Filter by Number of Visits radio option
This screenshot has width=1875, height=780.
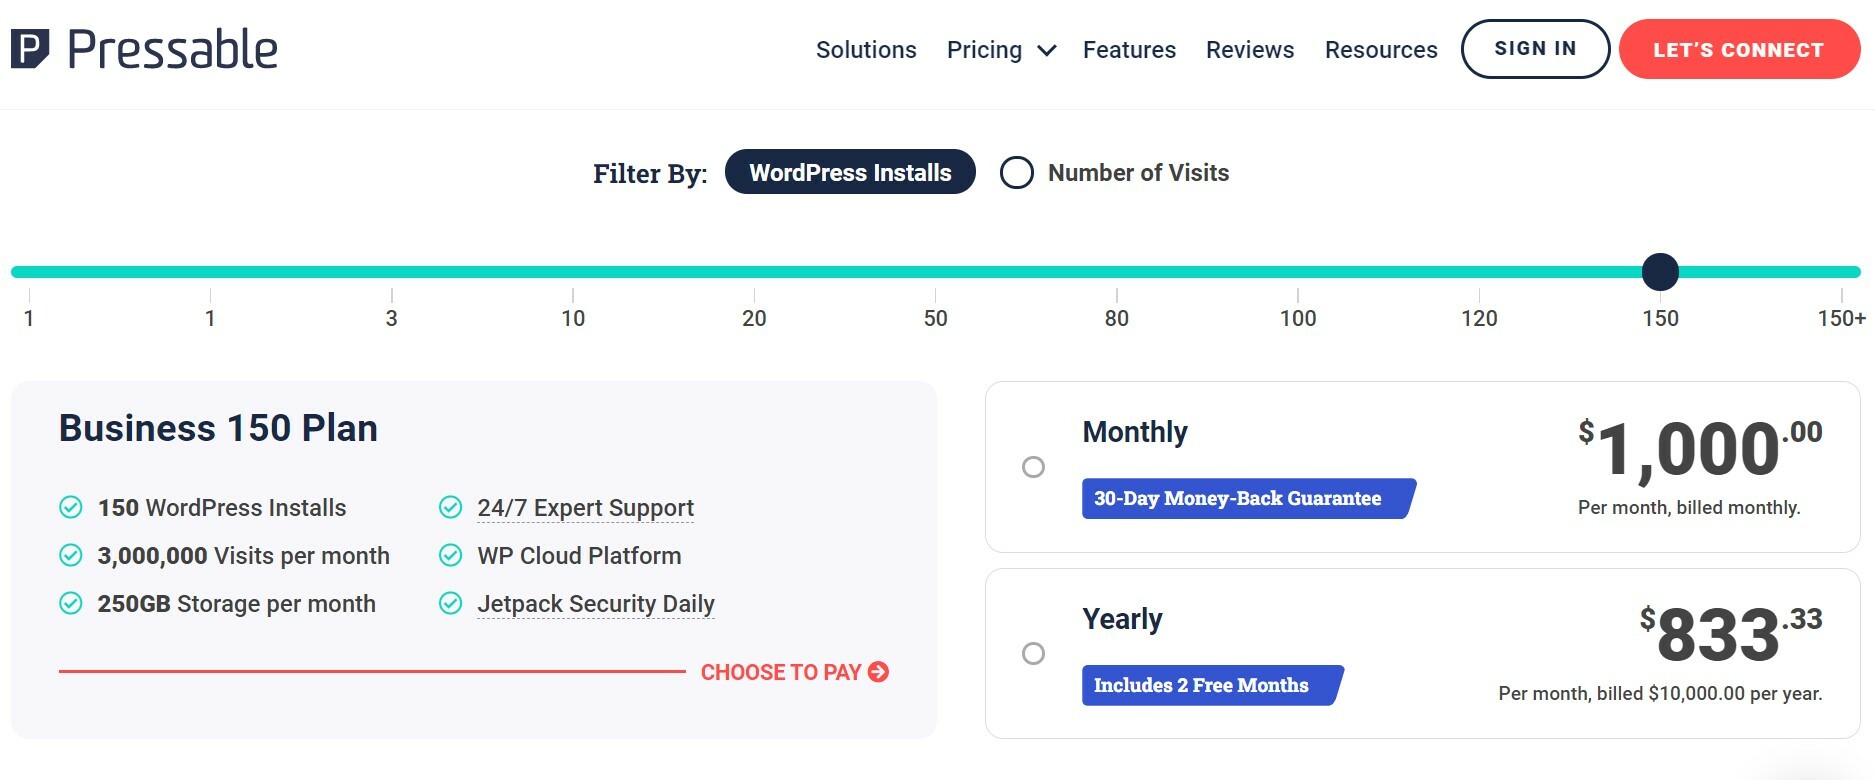1017,173
